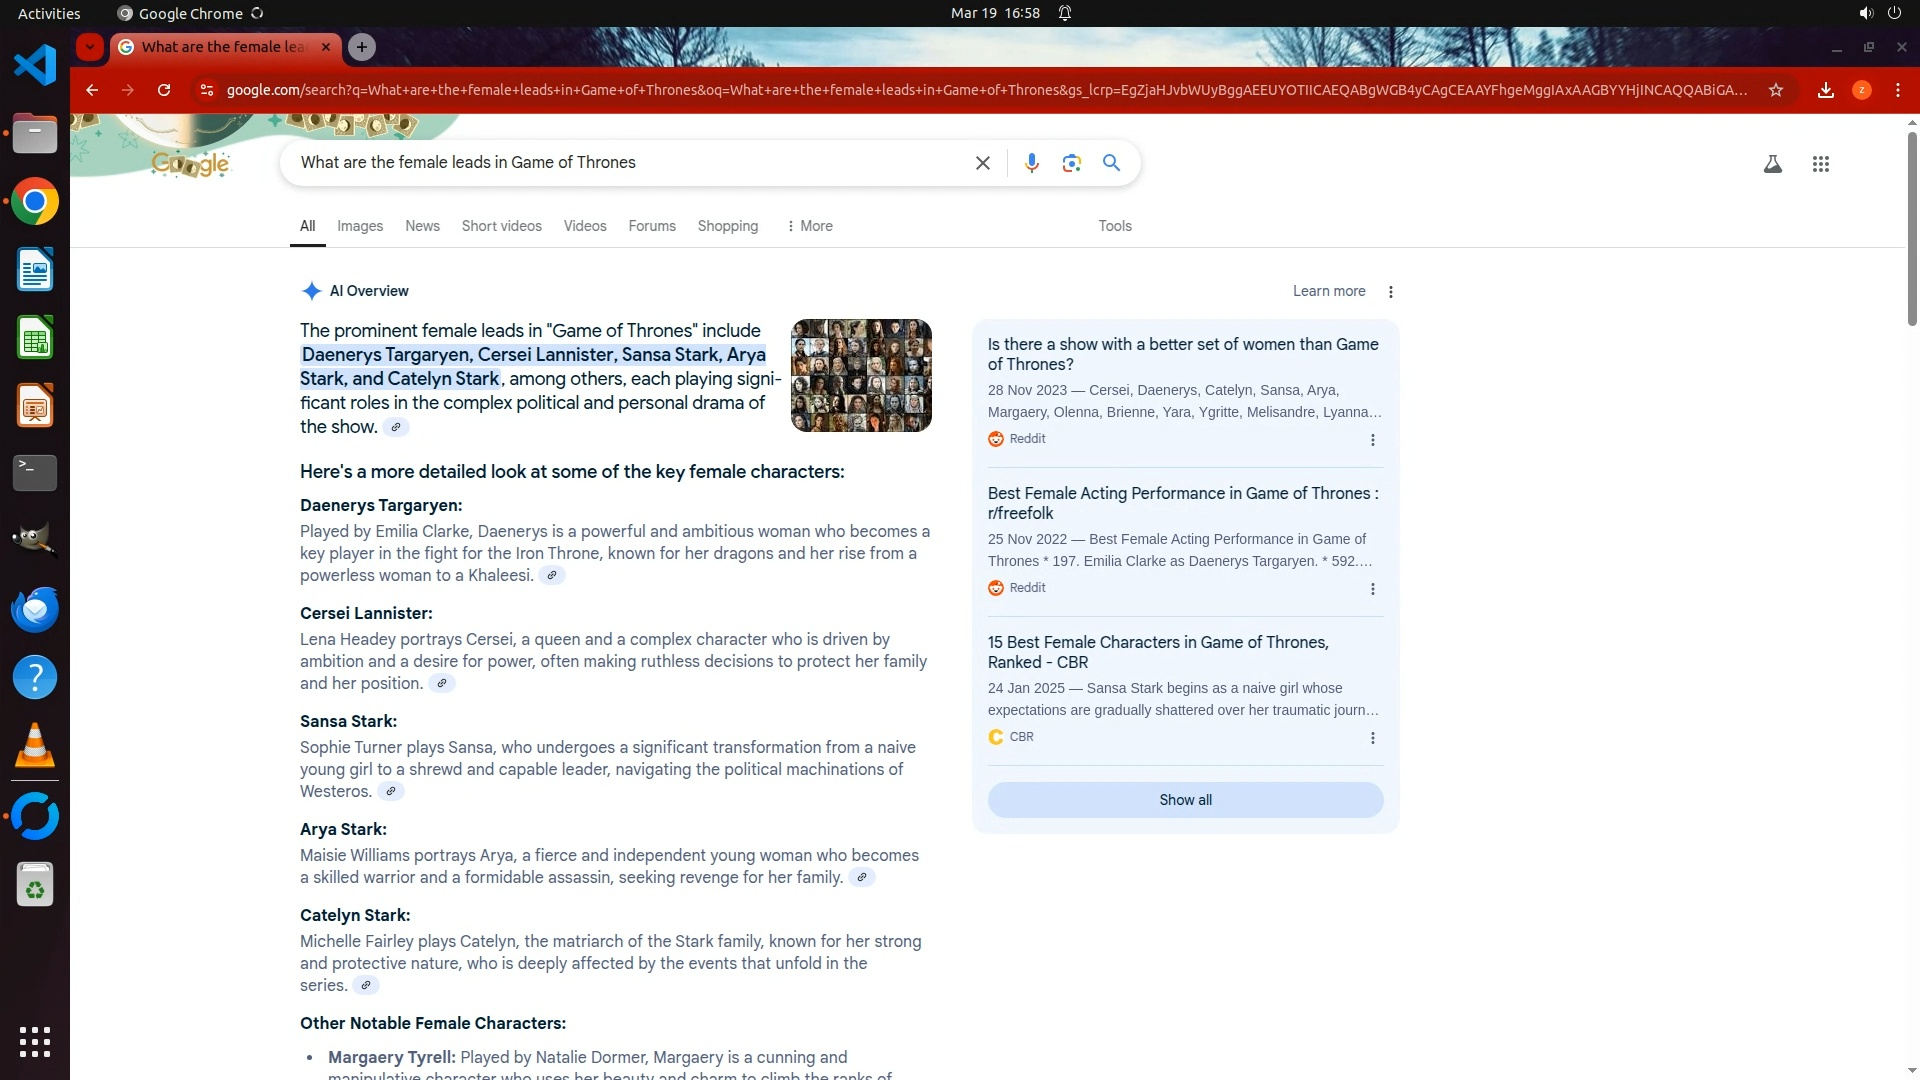The width and height of the screenshot is (1920, 1080).
Task: Click the Game of Thrones cast thumbnail
Action: (861, 375)
